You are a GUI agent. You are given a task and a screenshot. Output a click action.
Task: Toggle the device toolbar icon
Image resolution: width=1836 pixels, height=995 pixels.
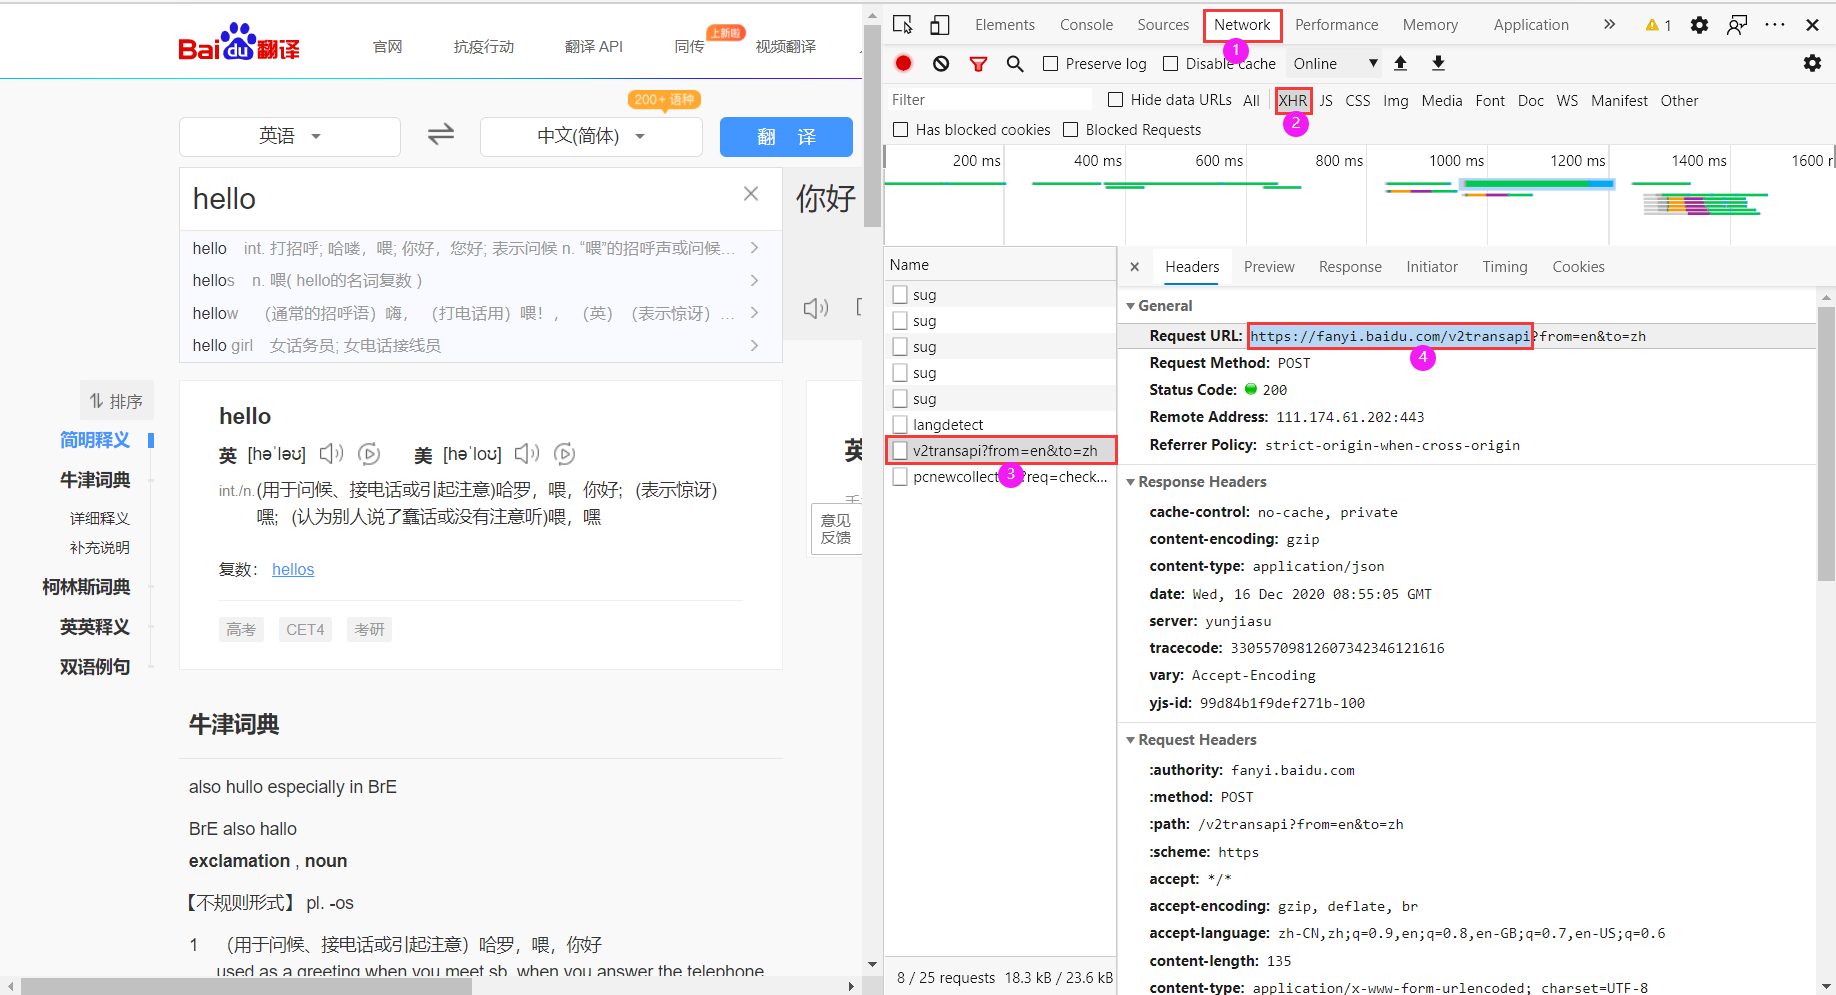click(x=940, y=25)
